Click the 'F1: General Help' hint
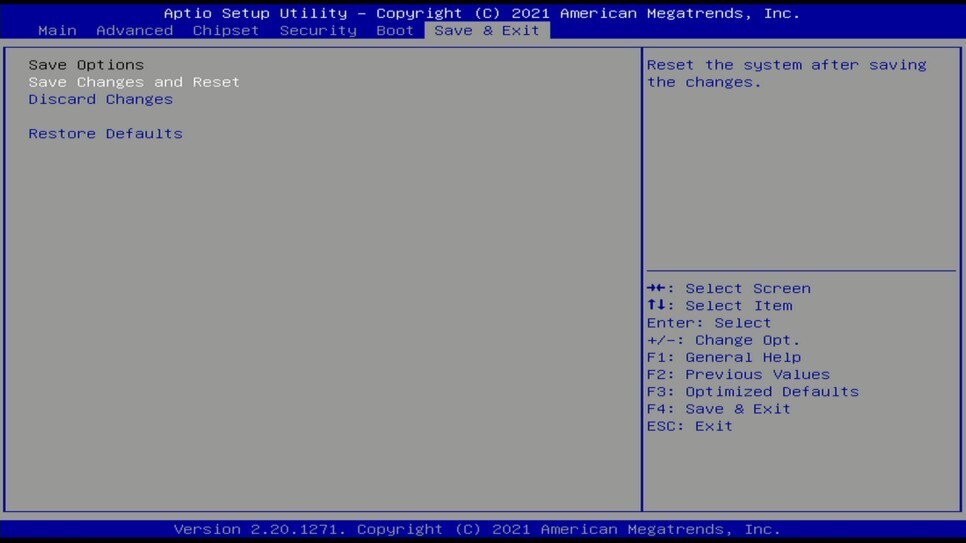 [x=724, y=357]
